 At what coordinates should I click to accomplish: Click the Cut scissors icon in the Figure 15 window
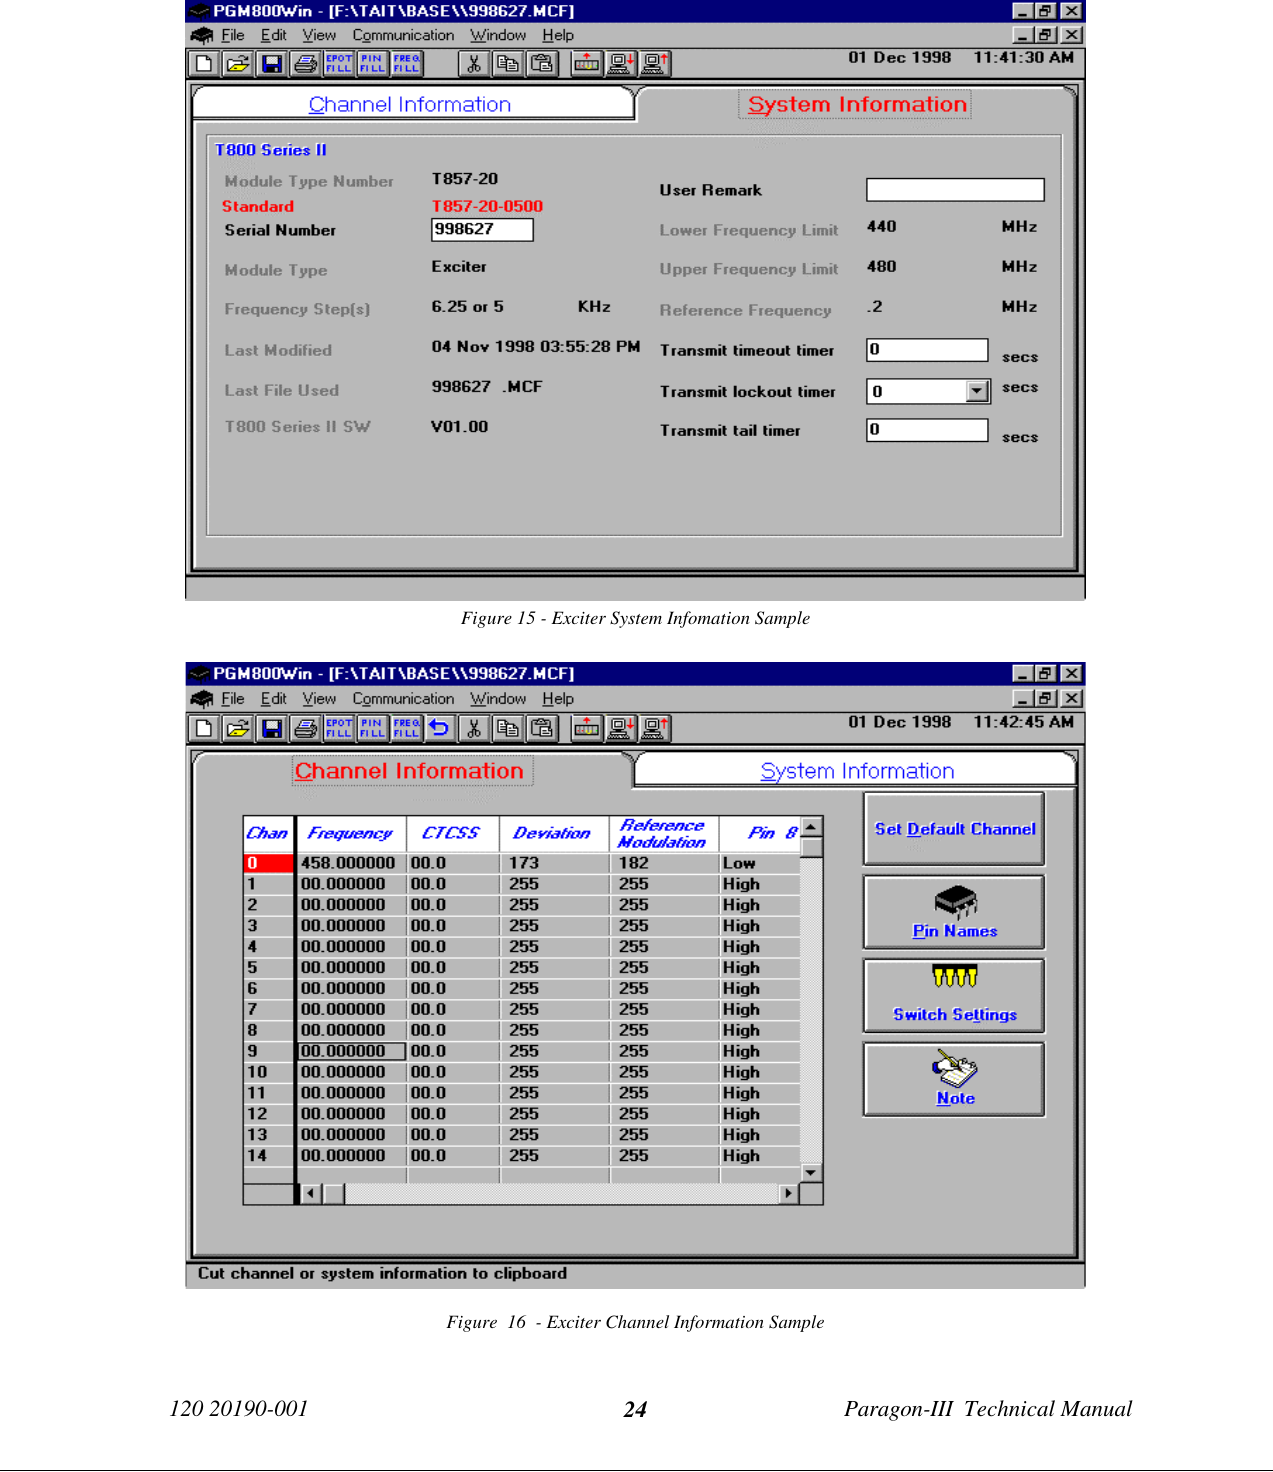click(474, 64)
